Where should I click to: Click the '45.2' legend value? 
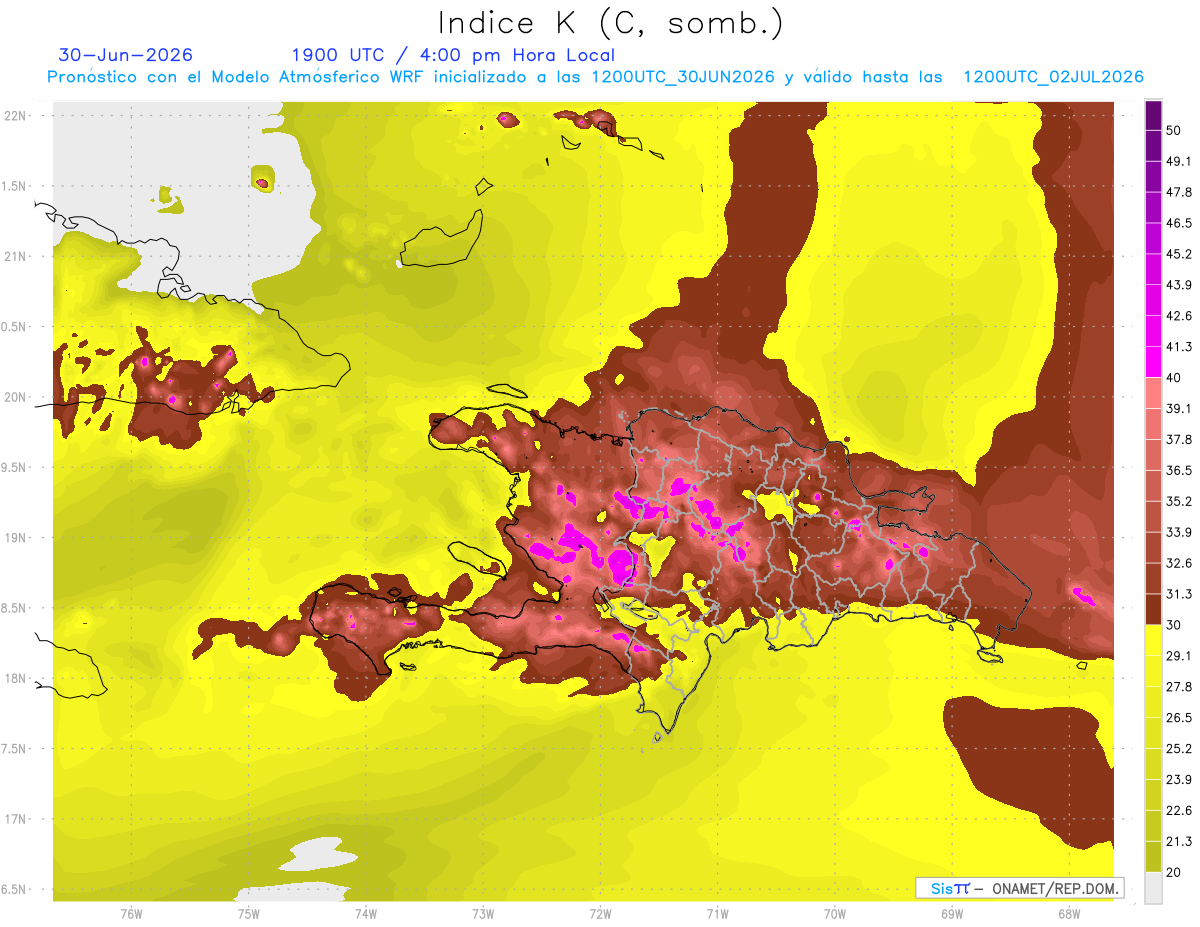[1179, 254]
